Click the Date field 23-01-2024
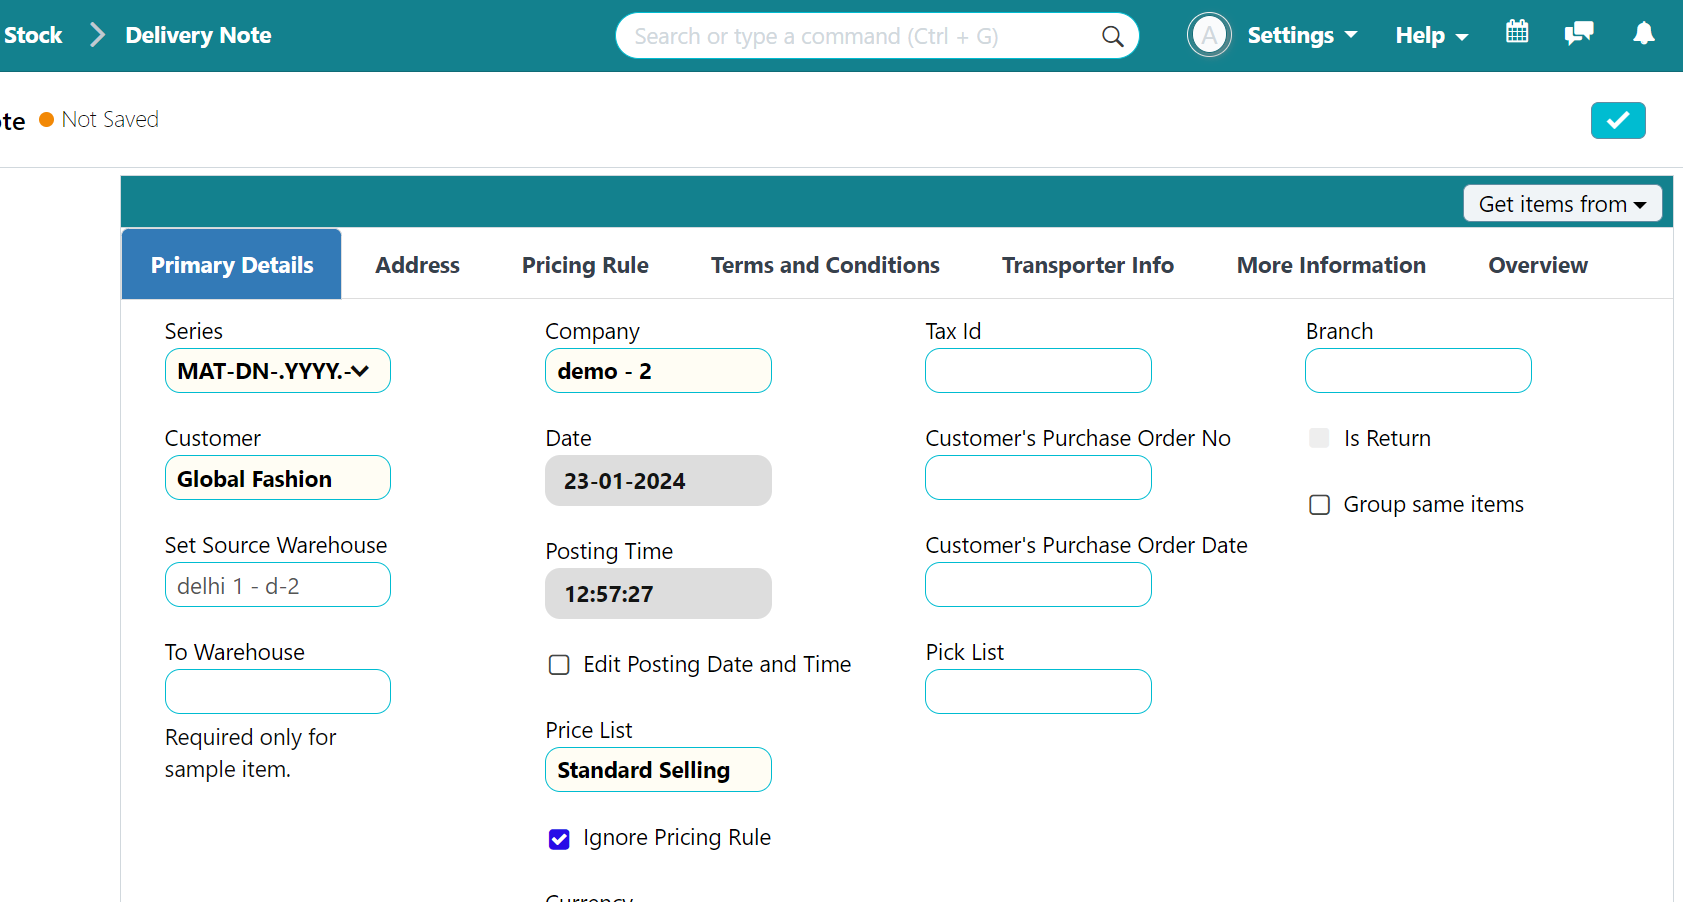Viewport: 1683px width, 902px height. pyautogui.click(x=658, y=481)
